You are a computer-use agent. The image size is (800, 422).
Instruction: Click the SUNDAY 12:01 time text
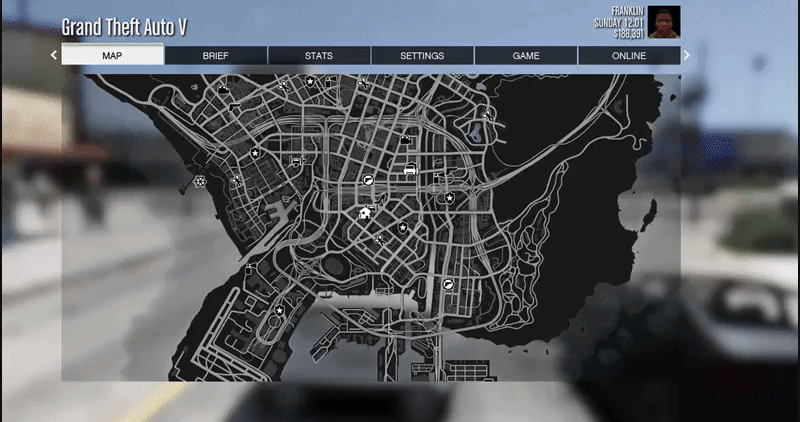coord(619,22)
